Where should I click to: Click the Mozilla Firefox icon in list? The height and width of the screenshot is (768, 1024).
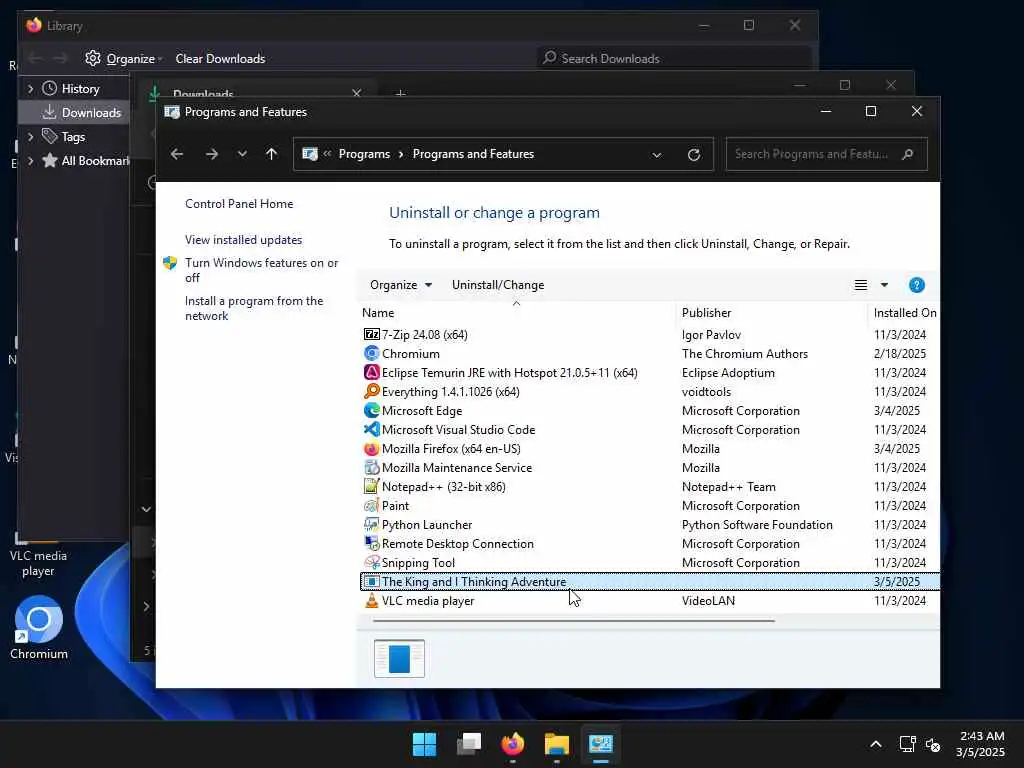click(372, 449)
